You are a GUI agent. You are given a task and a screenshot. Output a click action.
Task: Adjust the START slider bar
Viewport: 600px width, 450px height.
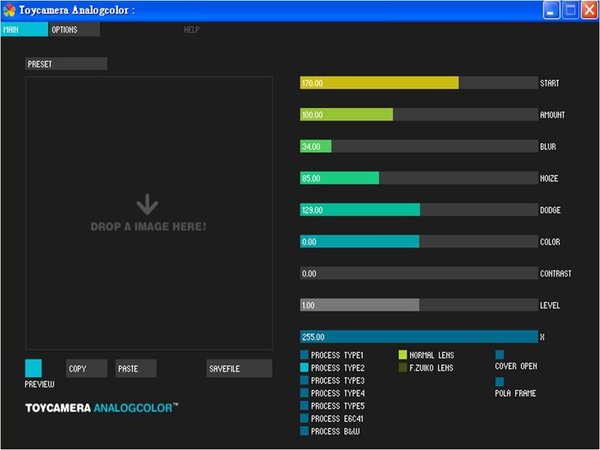pyautogui.click(x=419, y=83)
